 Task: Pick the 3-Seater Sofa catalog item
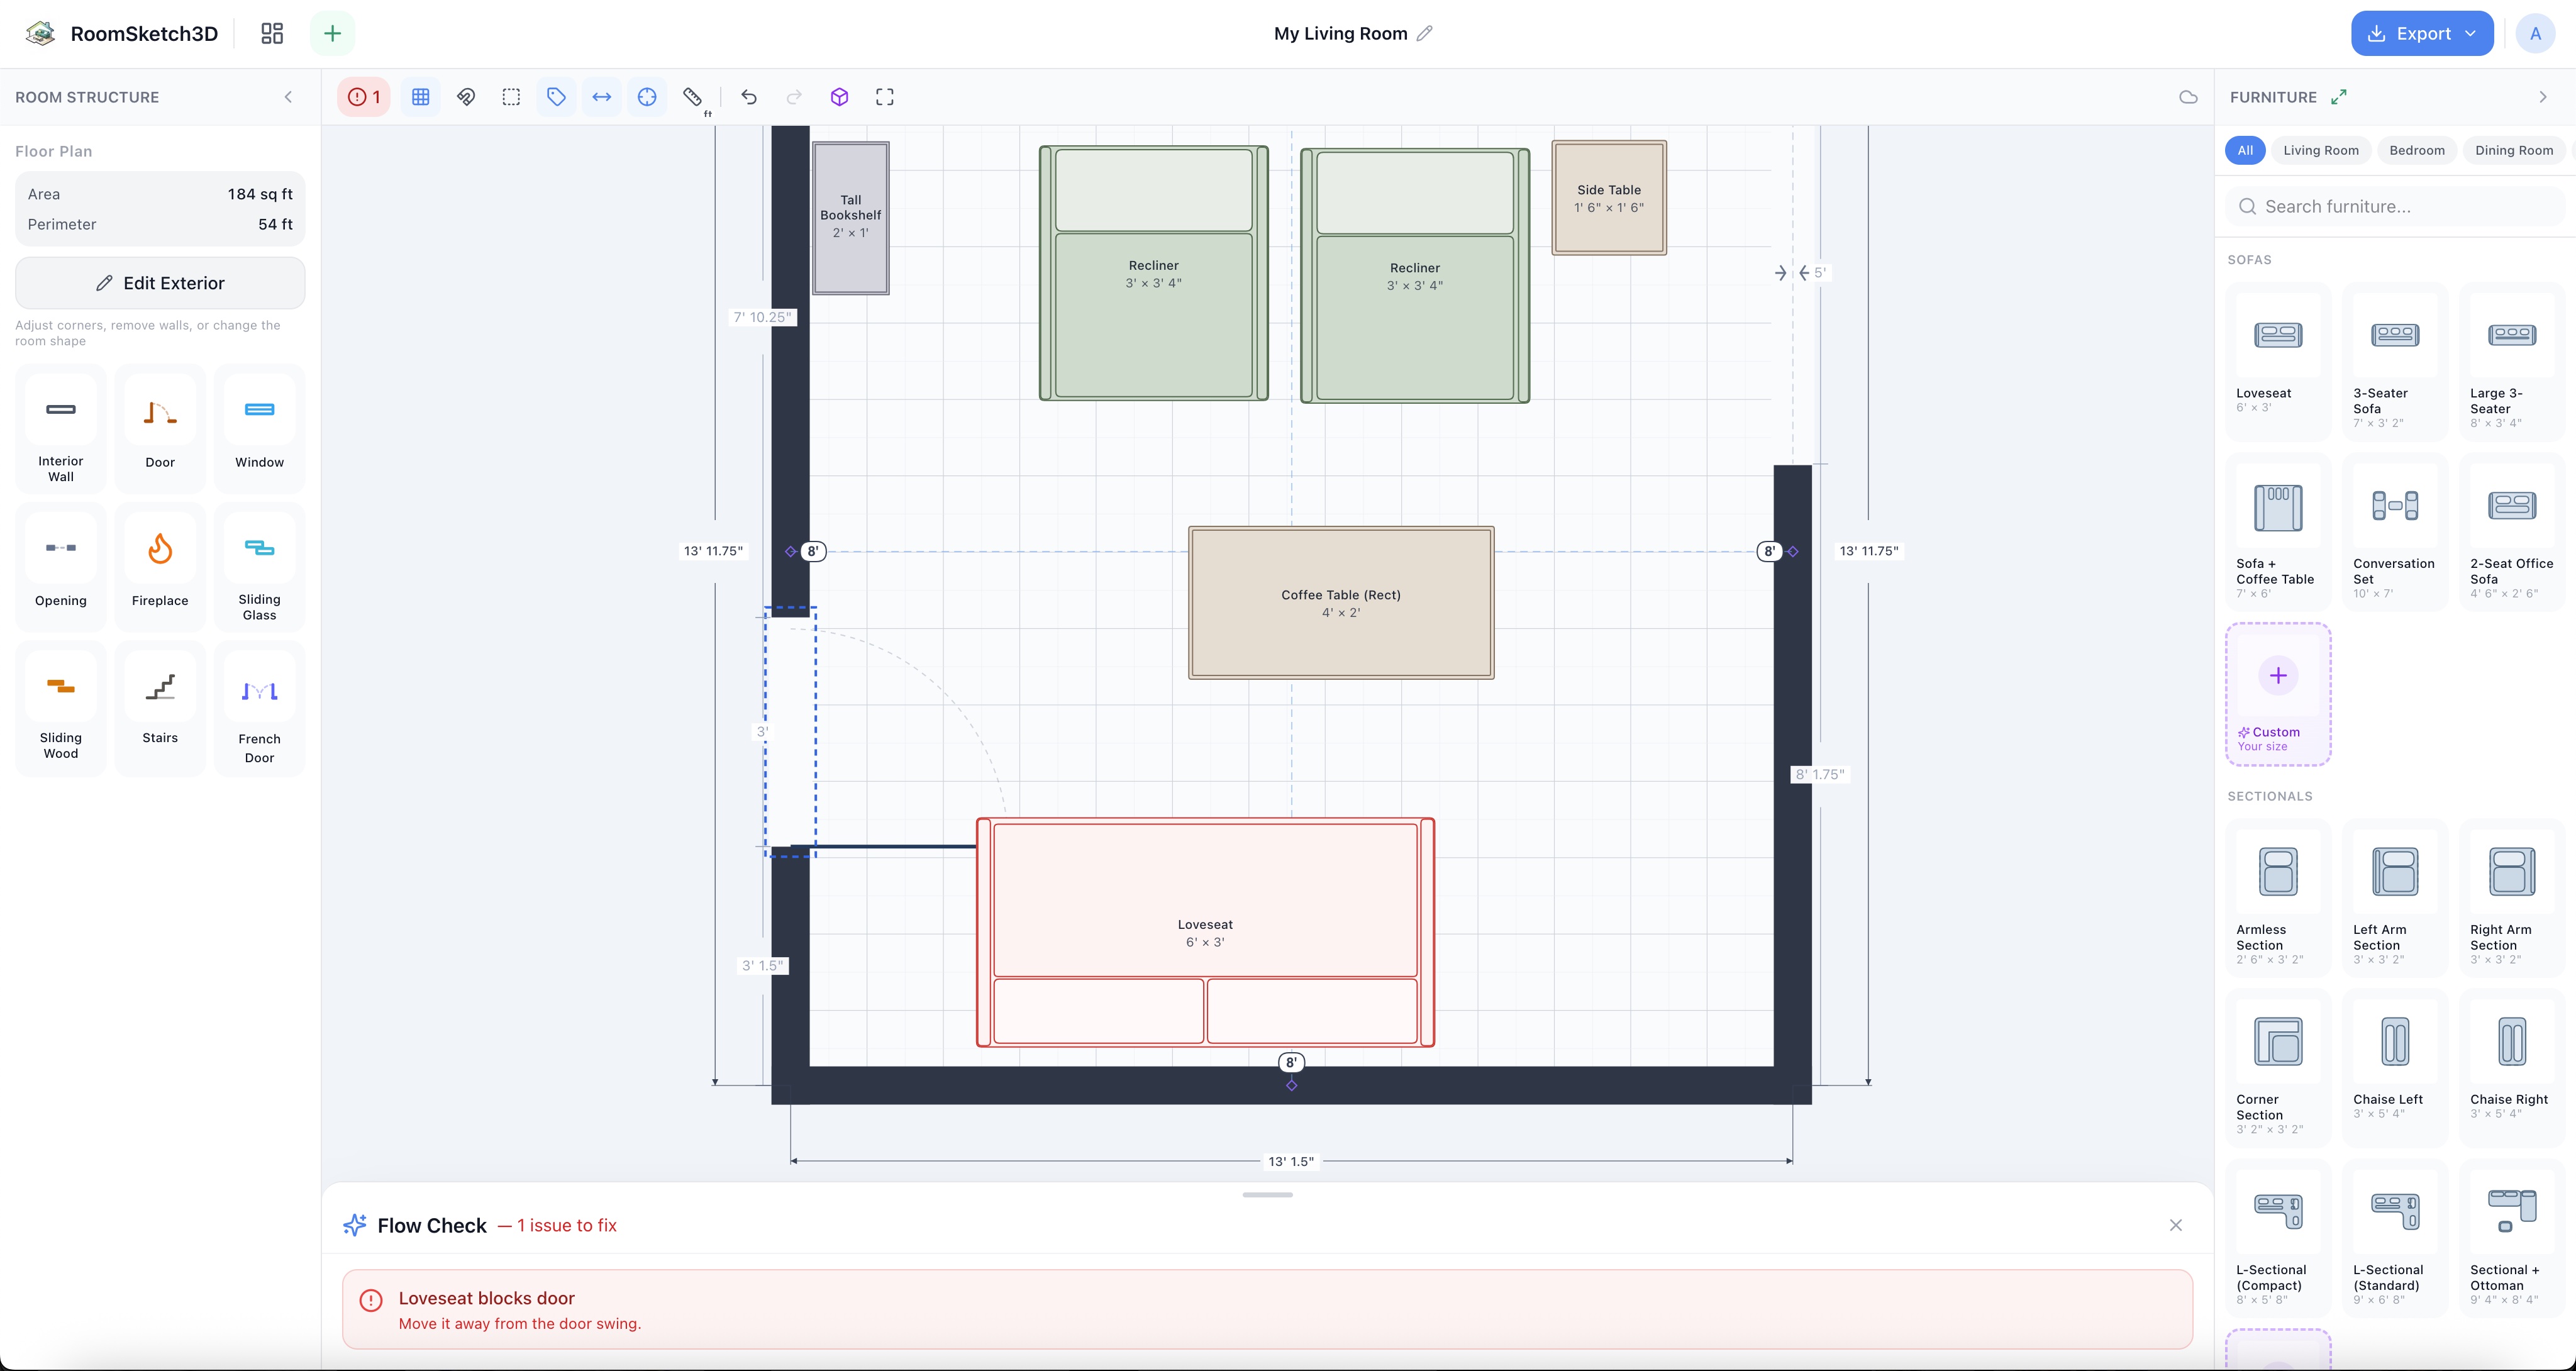(2395, 361)
